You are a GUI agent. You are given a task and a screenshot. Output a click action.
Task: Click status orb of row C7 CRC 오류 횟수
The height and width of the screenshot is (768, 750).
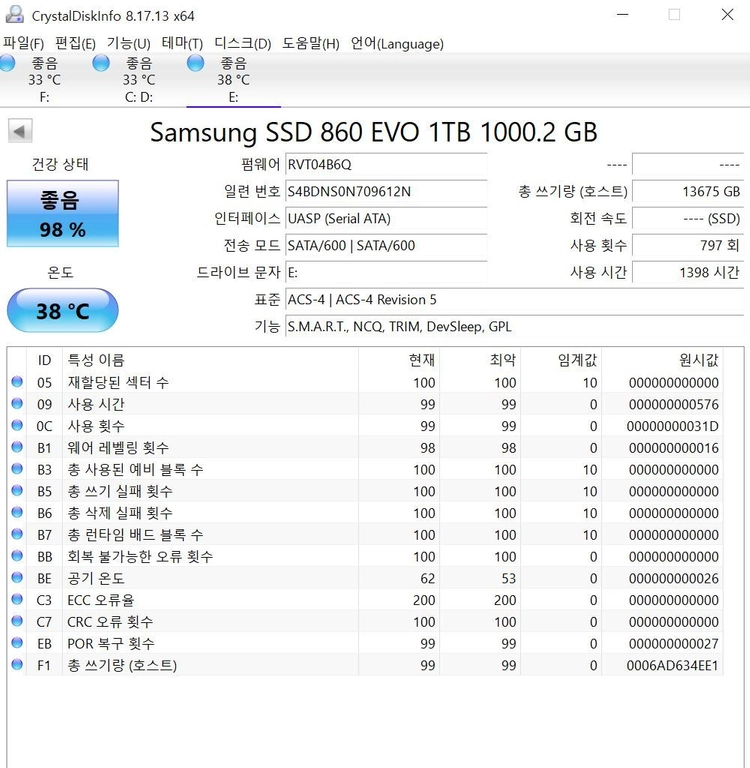[x=17, y=621]
